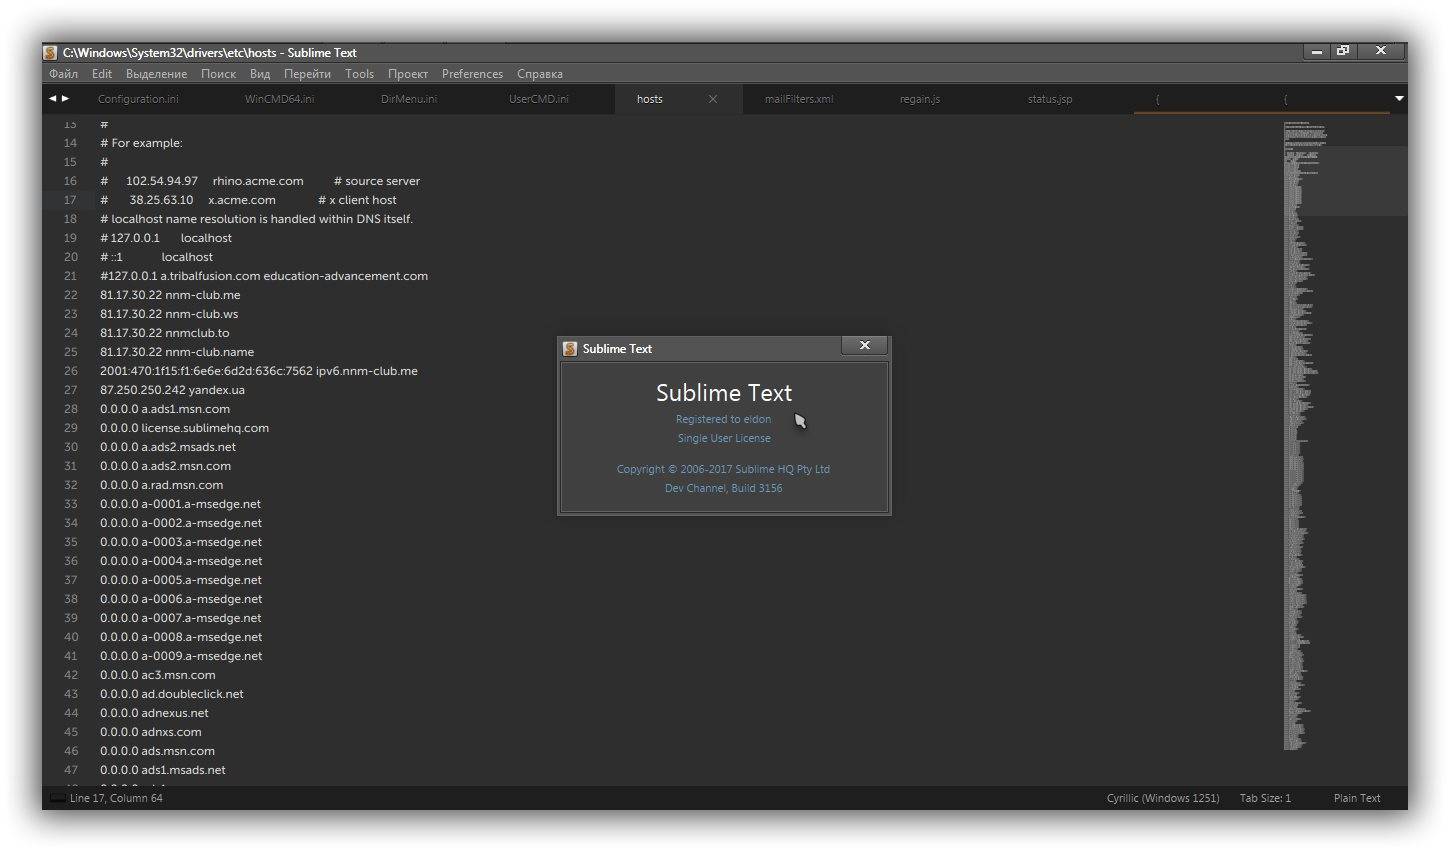Screen dimensions: 1450x852
Task: Switch to the mailFilters.xml tab
Action: (798, 99)
